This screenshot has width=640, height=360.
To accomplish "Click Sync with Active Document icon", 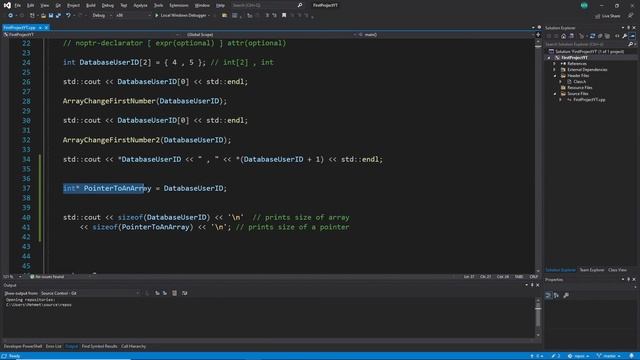I will click(592, 36).
